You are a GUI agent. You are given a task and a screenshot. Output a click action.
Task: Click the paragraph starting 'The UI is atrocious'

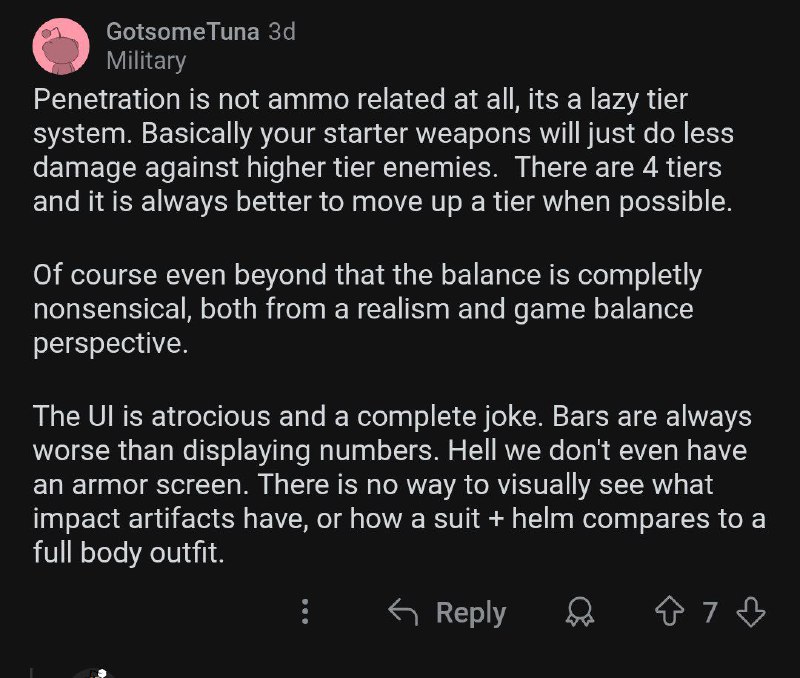399,485
